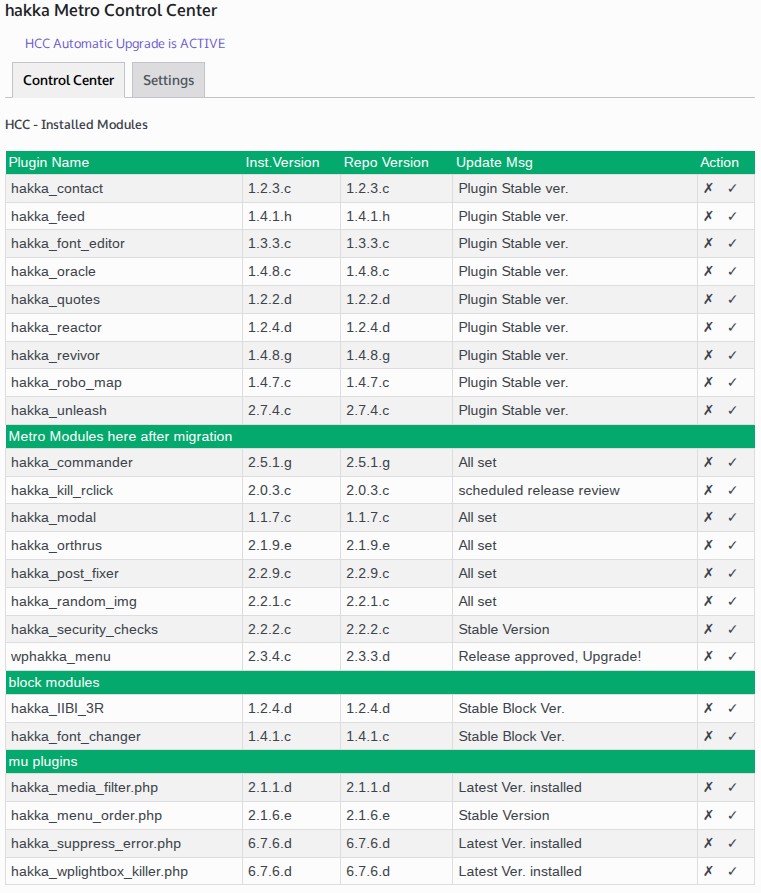Switch to the Settings tab
761x893 pixels.
tap(168, 80)
